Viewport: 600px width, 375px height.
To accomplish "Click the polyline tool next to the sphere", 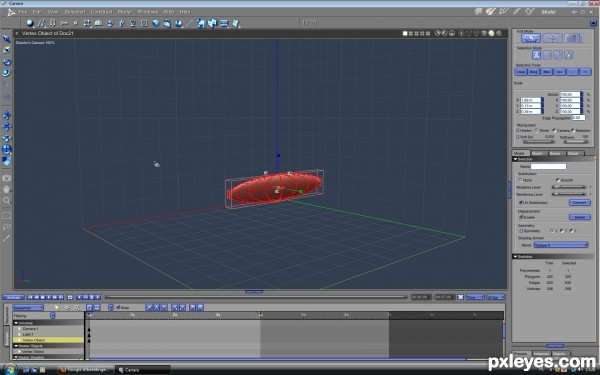I will [x=41, y=24].
